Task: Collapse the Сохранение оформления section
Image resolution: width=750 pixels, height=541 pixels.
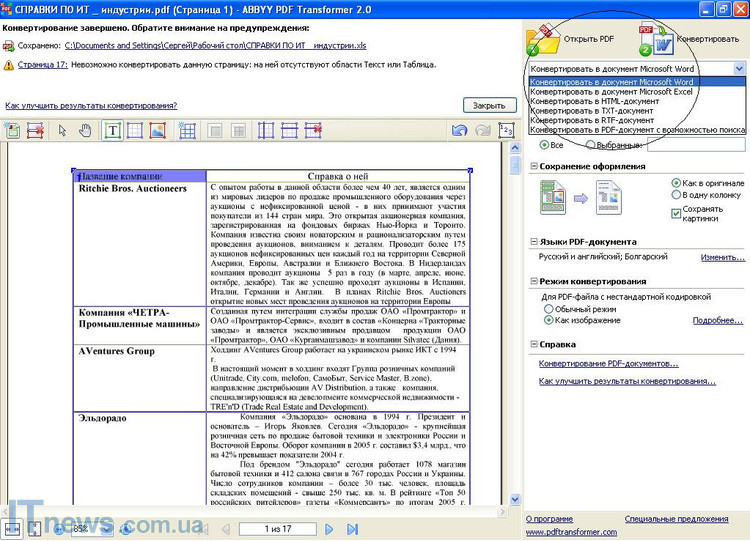Action: [534, 166]
